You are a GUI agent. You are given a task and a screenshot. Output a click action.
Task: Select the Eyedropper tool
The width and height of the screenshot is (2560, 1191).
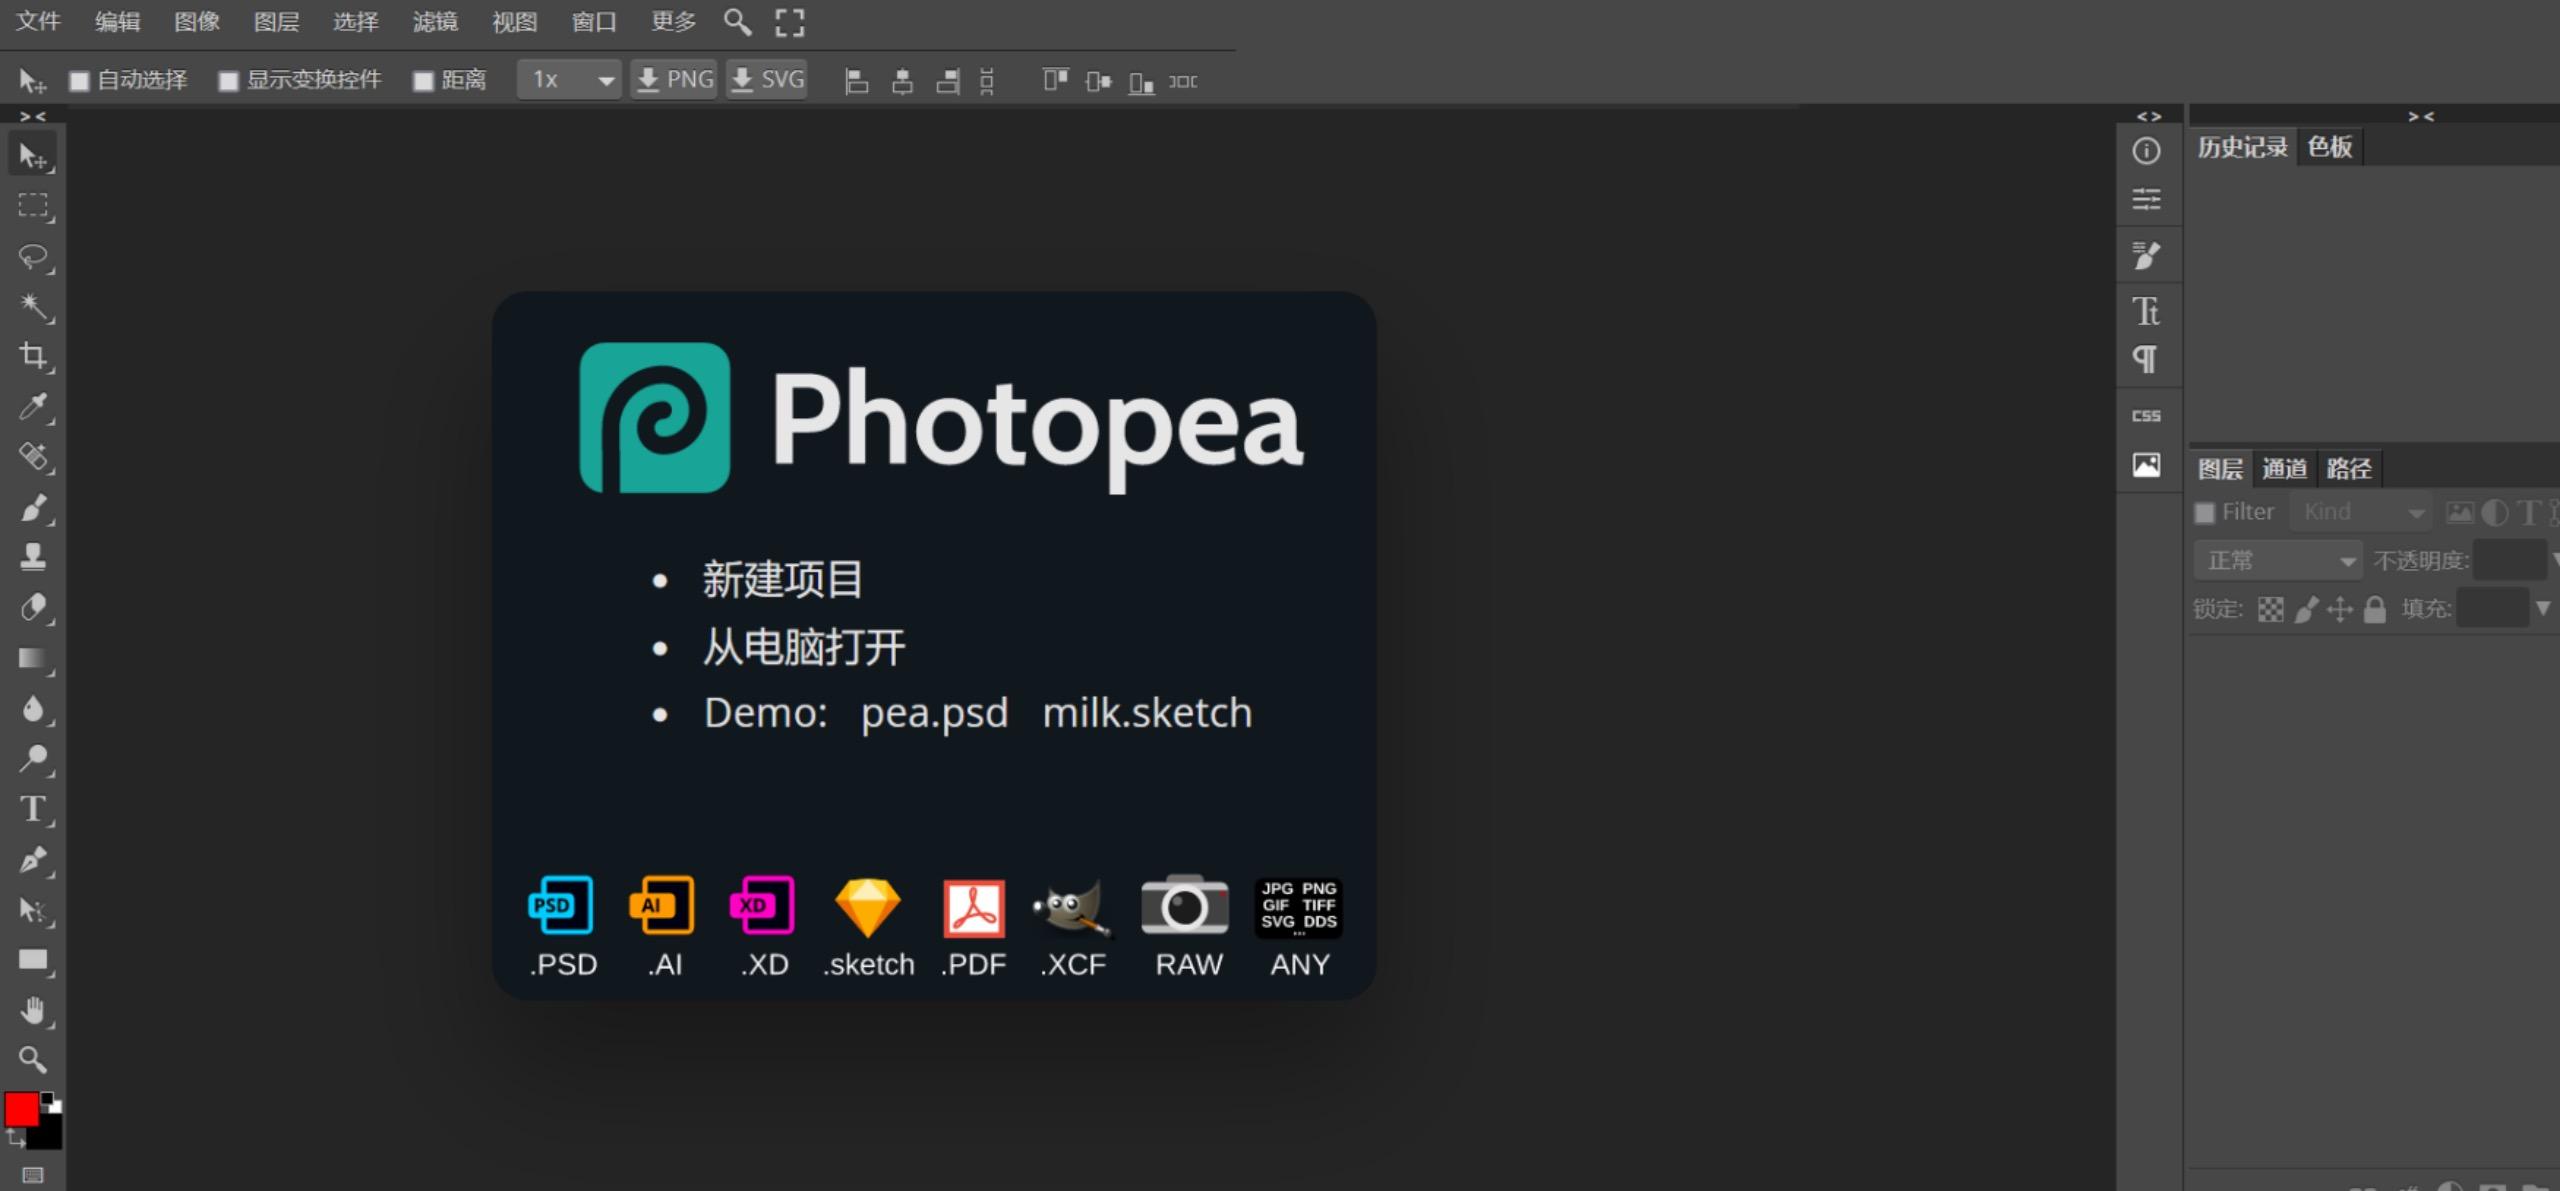pyautogui.click(x=33, y=407)
